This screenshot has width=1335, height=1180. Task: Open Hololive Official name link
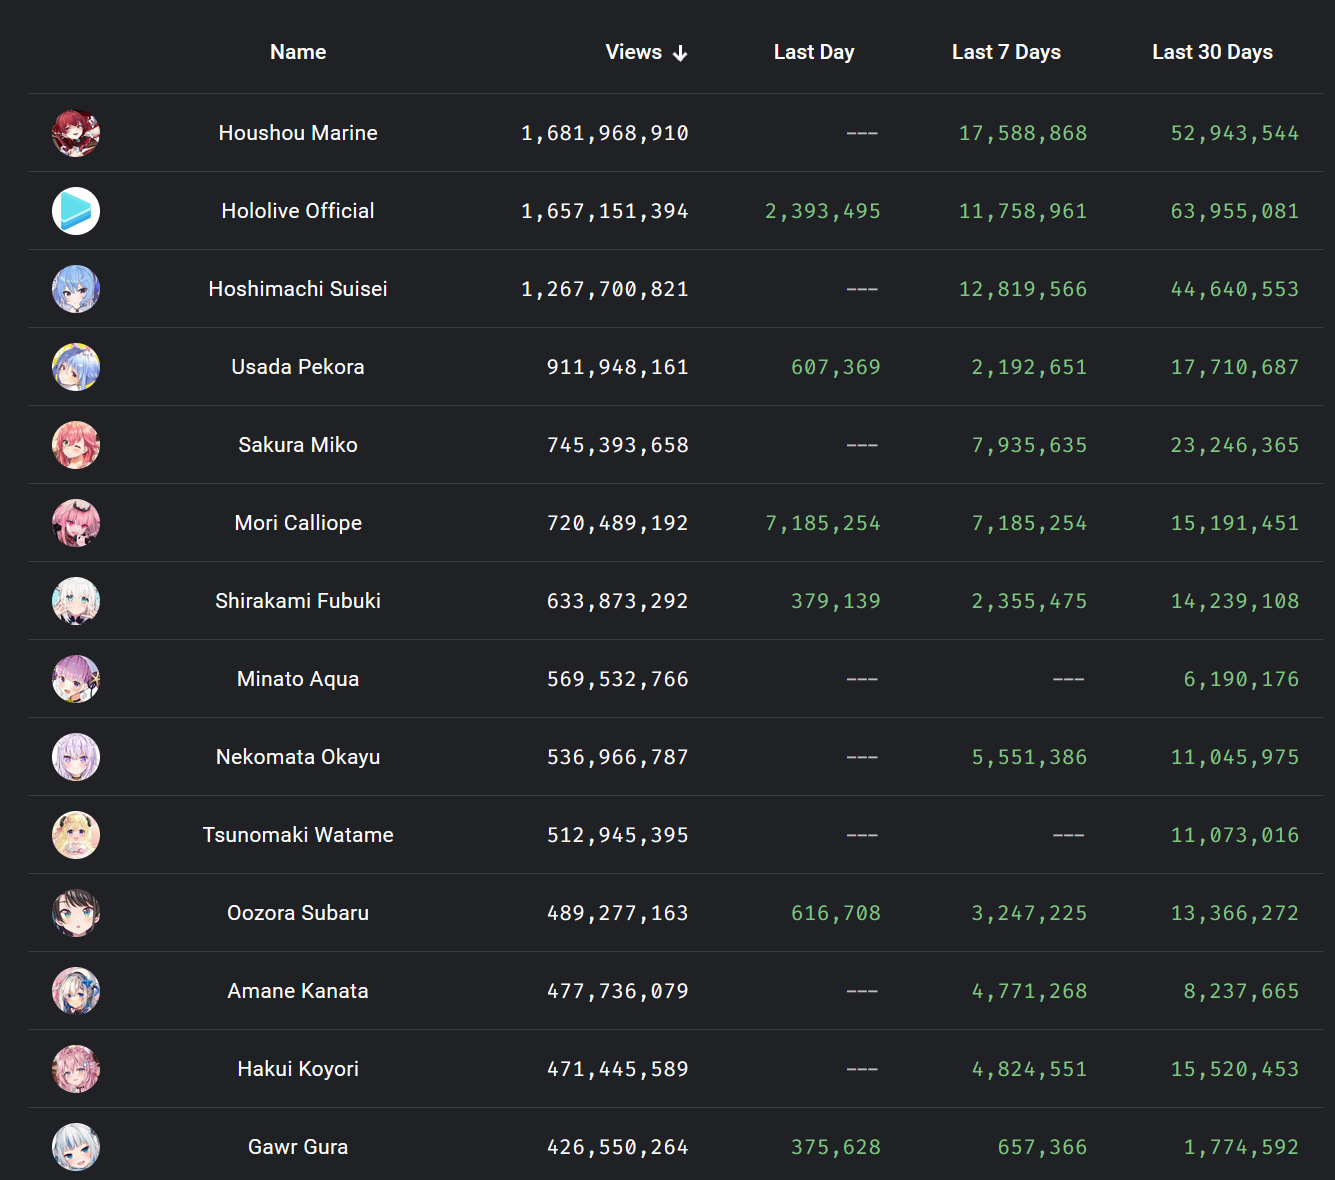click(x=298, y=211)
